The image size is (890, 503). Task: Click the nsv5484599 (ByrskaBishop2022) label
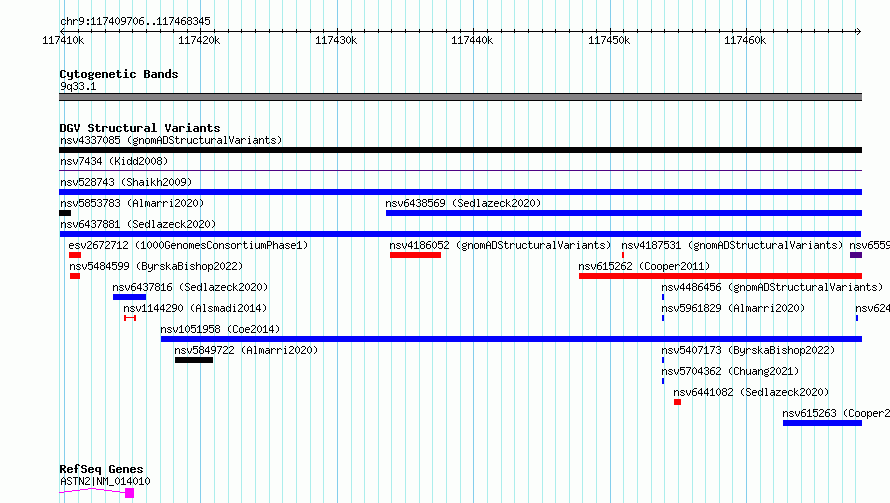(156, 266)
